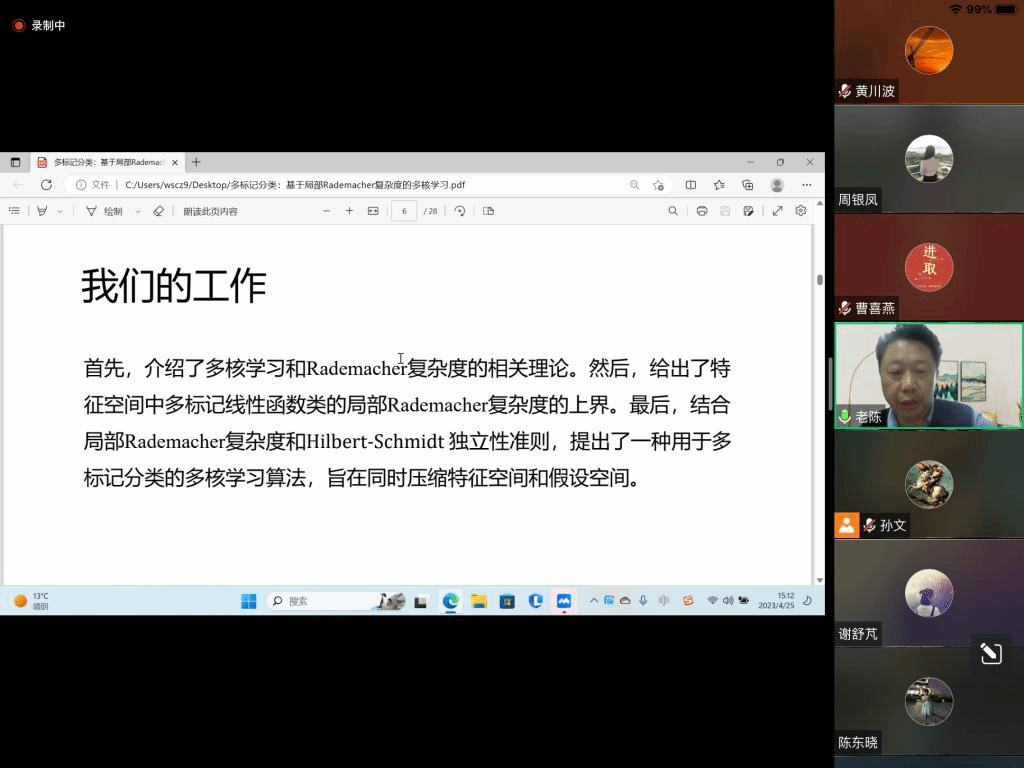This screenshot has width=1024, height=768.
Task: Click the page number input field
Action: coord(404,211)
